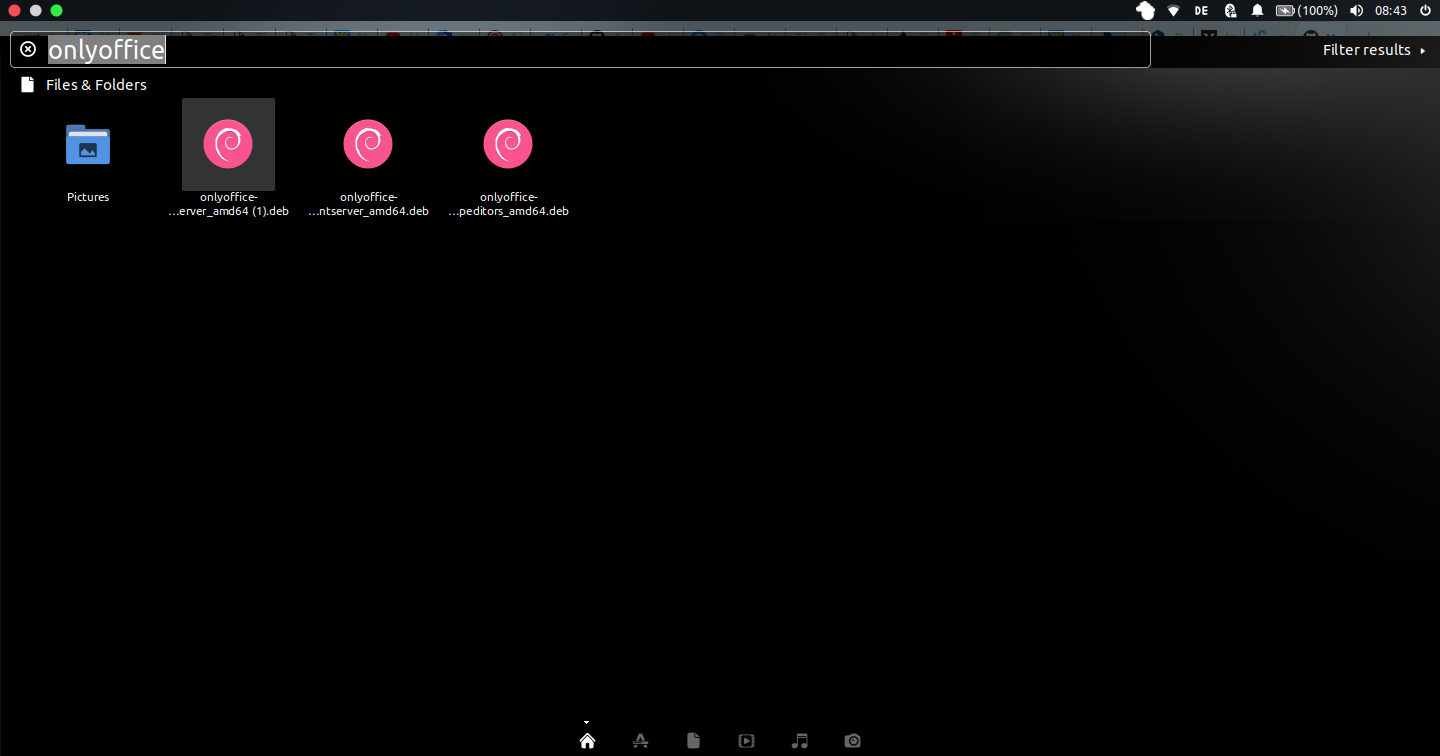Screen dimensions: 1440x756
Task: Open the Photos lens
Action: coord(853,740)
